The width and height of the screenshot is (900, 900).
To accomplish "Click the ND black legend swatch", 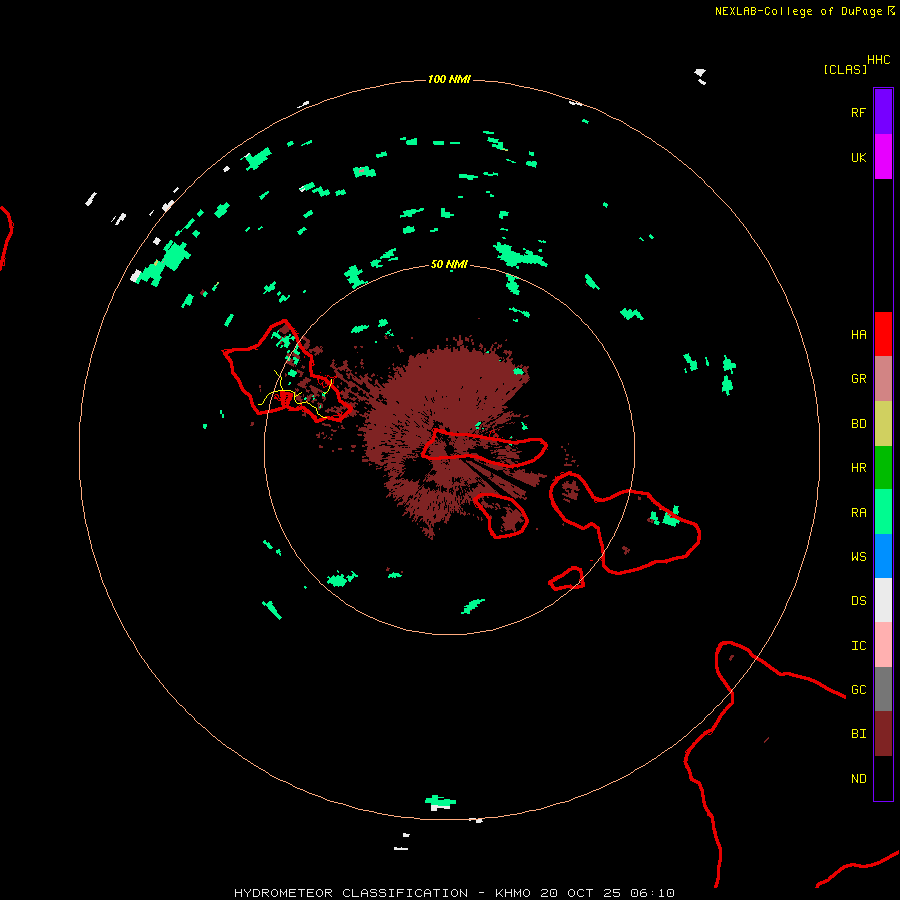I will point(883,778).
